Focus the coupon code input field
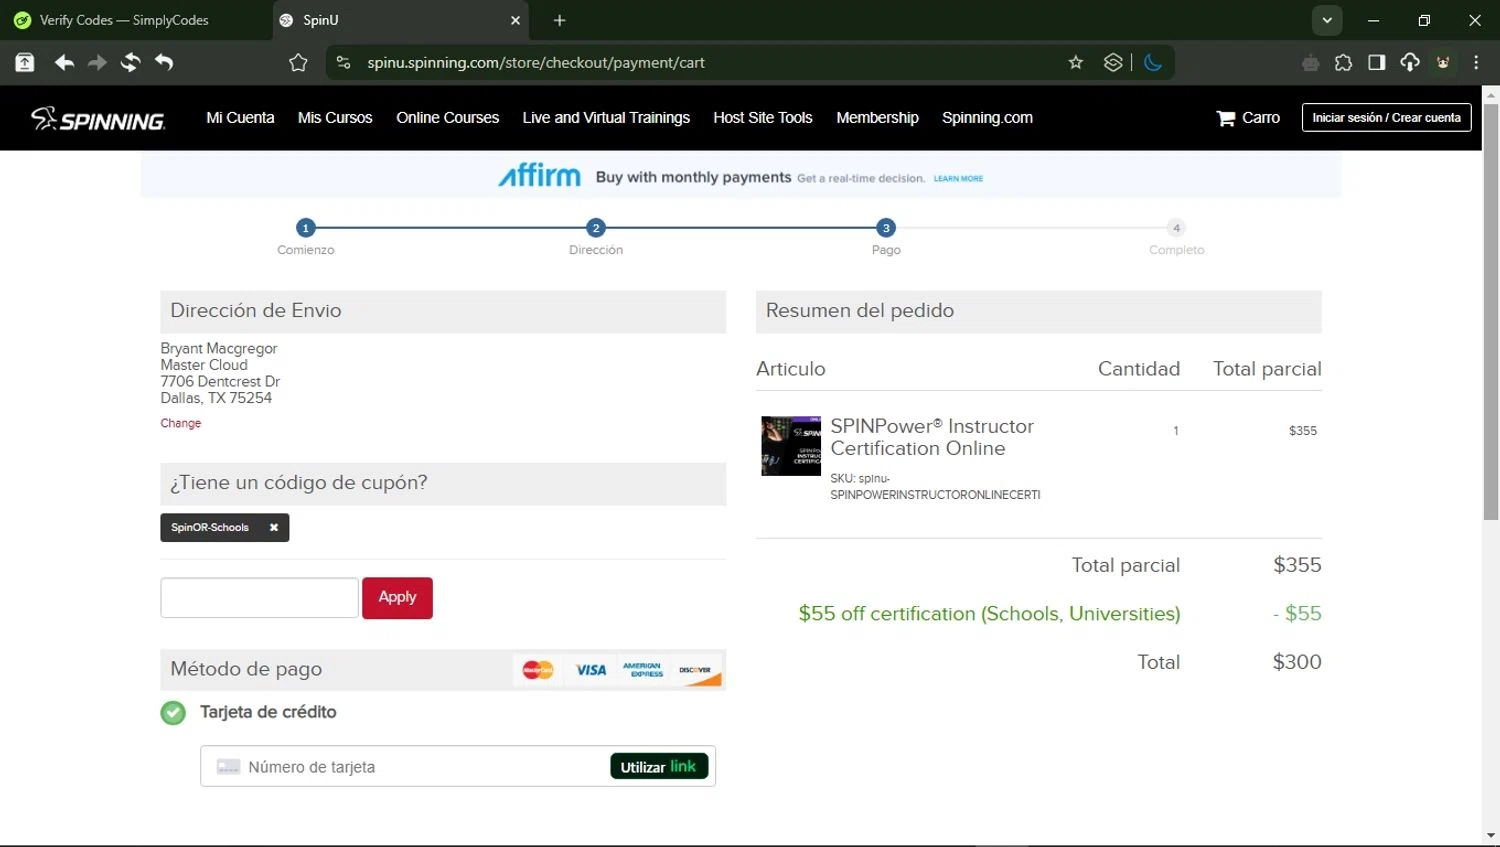 259,598
